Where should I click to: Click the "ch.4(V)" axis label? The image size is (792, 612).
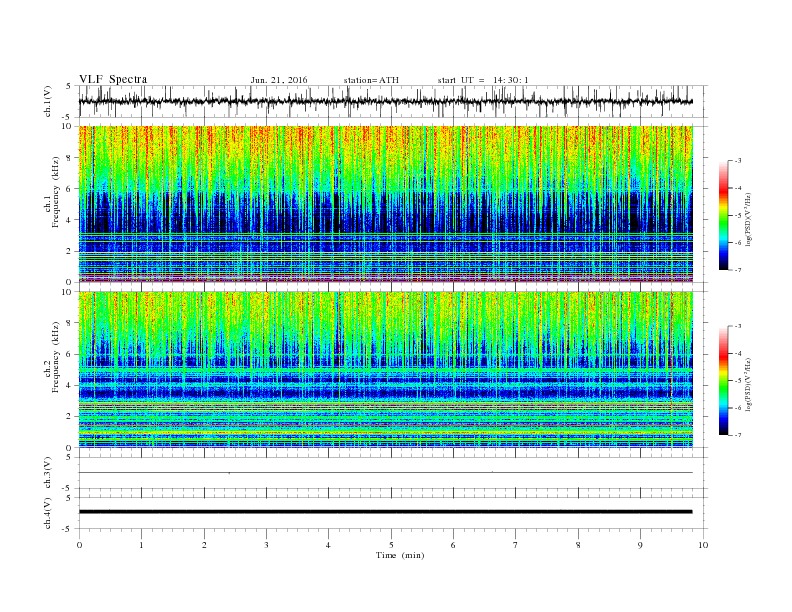pos(48,513)
